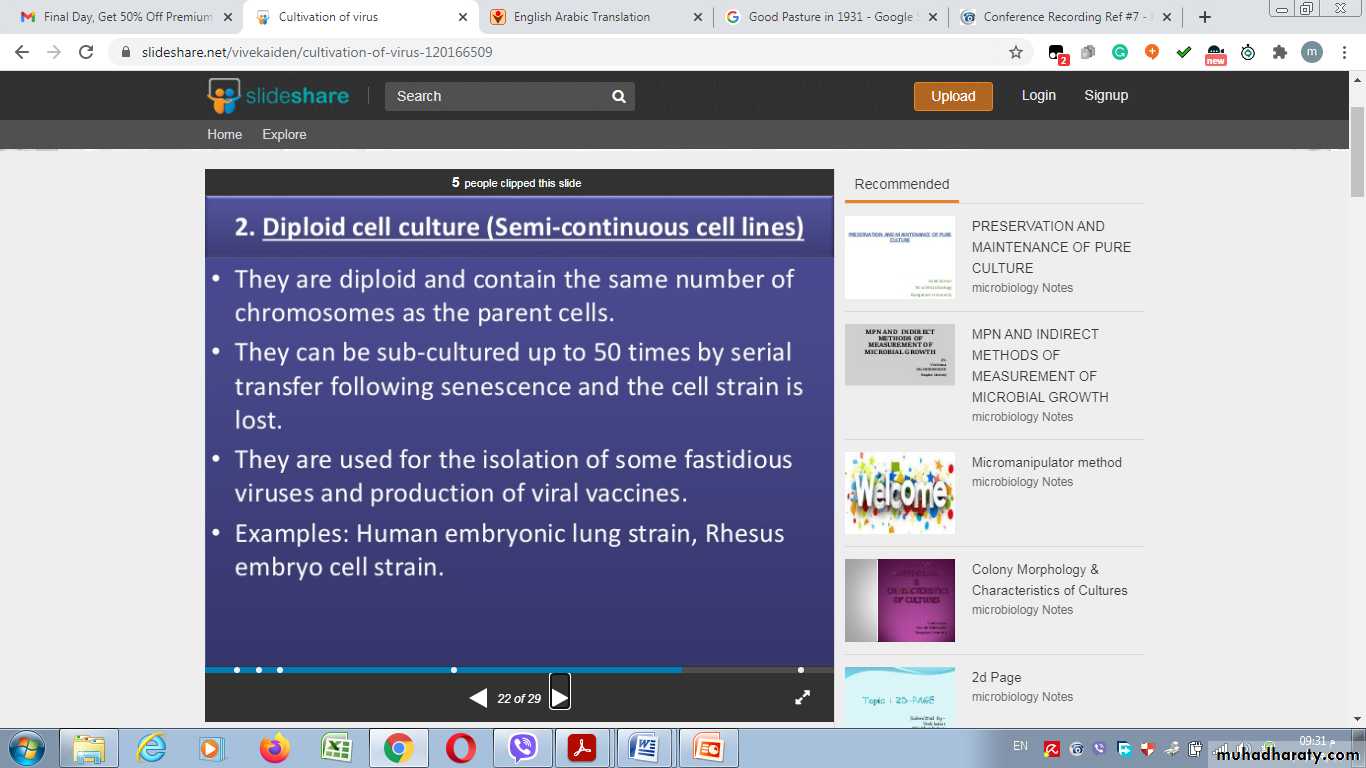Image resolution: width=1366 pixels, height=768 pixels.
Task: Click the orange Upload button
Action: (953, 96)
